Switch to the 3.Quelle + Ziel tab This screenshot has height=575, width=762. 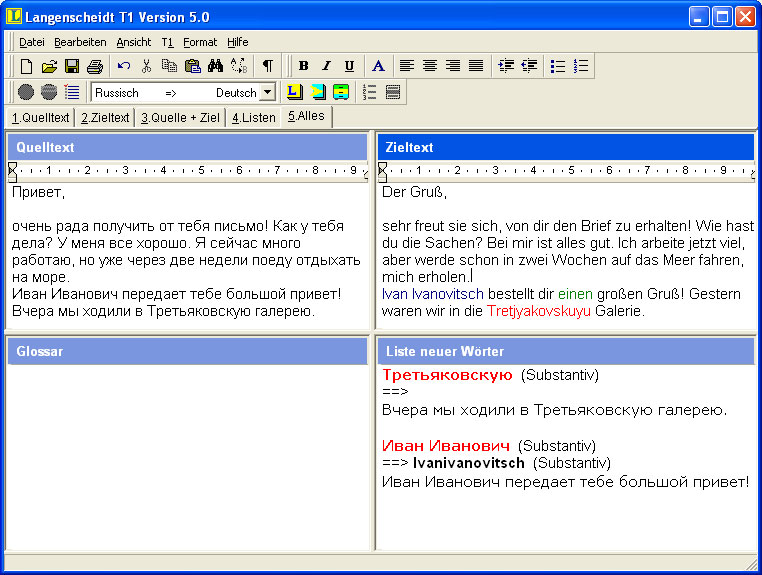180,118
